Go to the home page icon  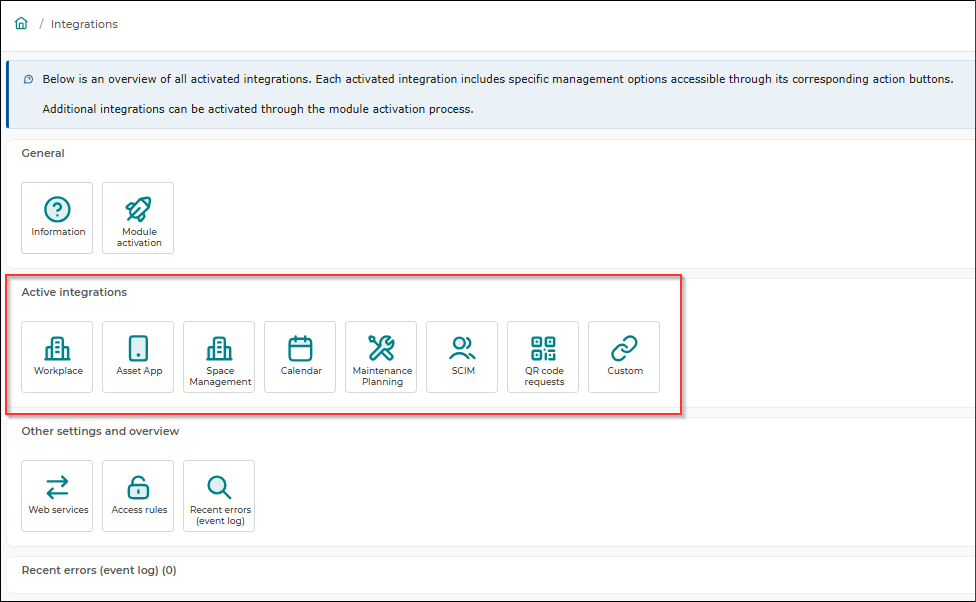21,24
